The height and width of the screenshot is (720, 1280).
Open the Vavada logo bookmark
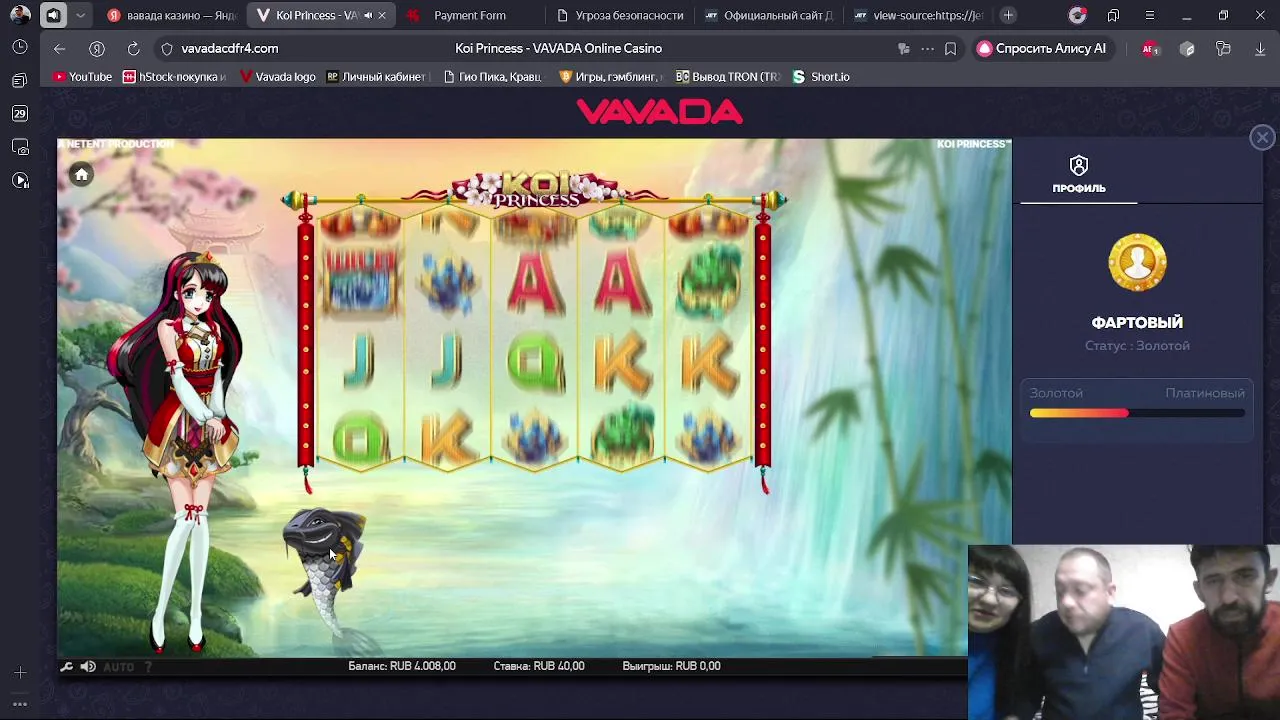click(278, 76)
